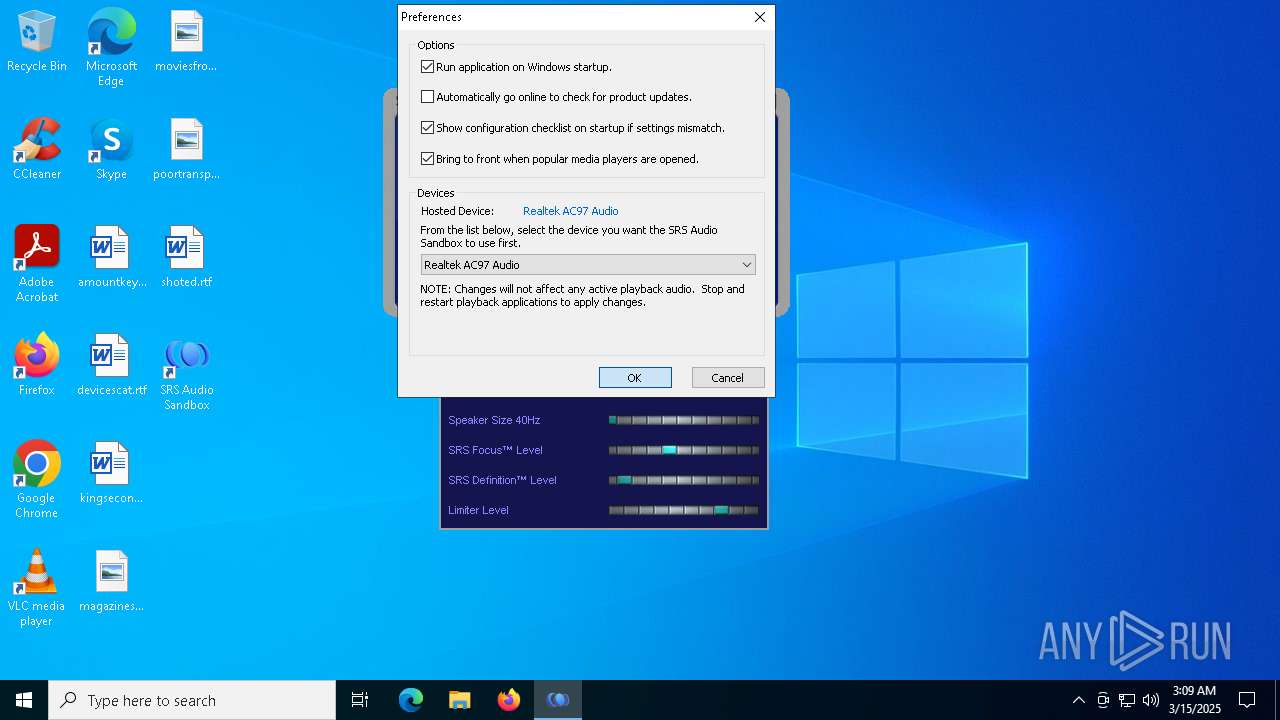Select the moviesfro... image file icon
1280x720 pixels.
pyautogui.click(x=186, y=42)
